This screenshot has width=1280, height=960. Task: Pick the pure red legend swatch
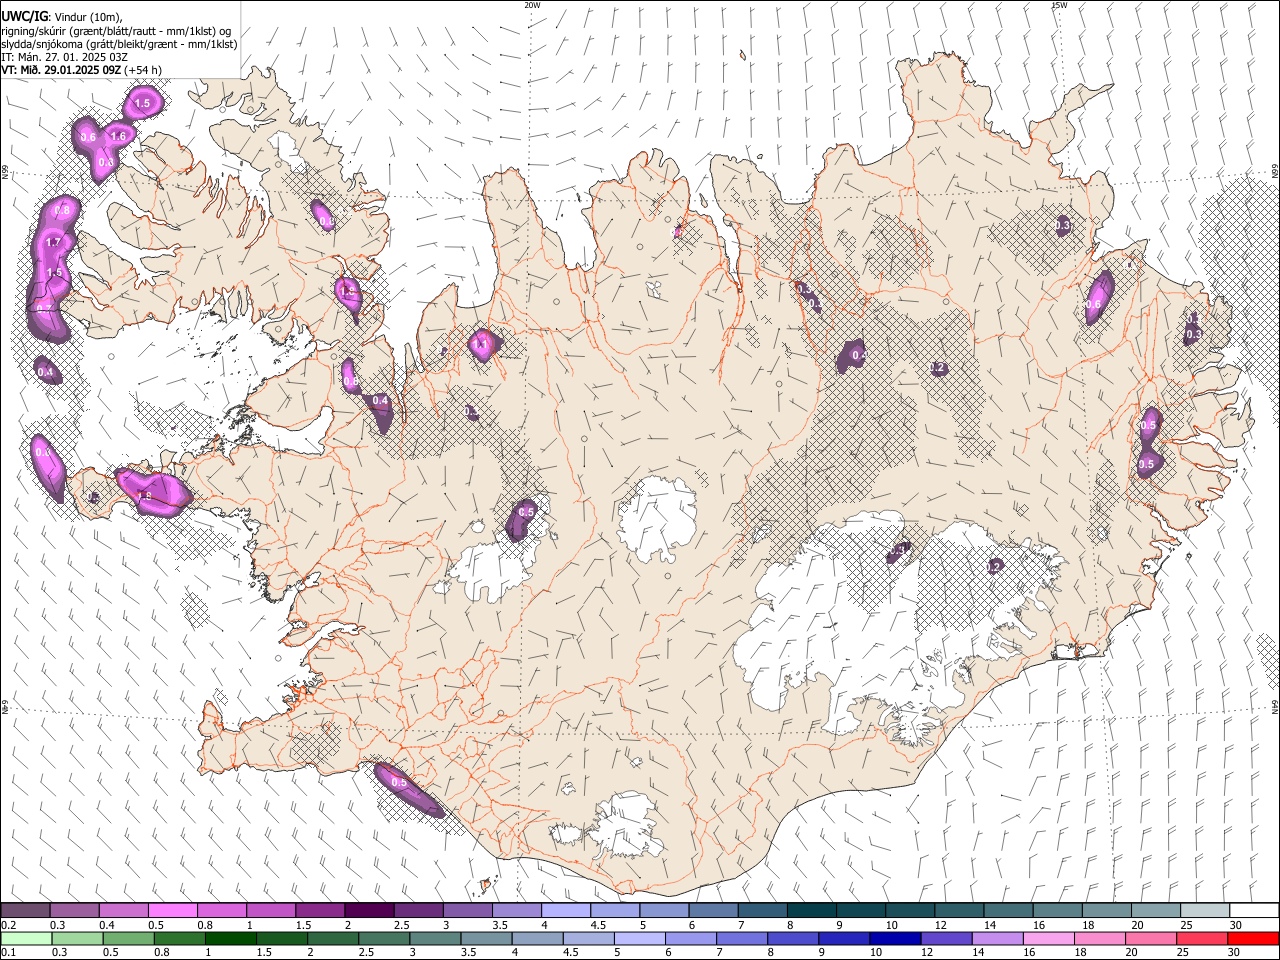click(x=1253, y=939)
